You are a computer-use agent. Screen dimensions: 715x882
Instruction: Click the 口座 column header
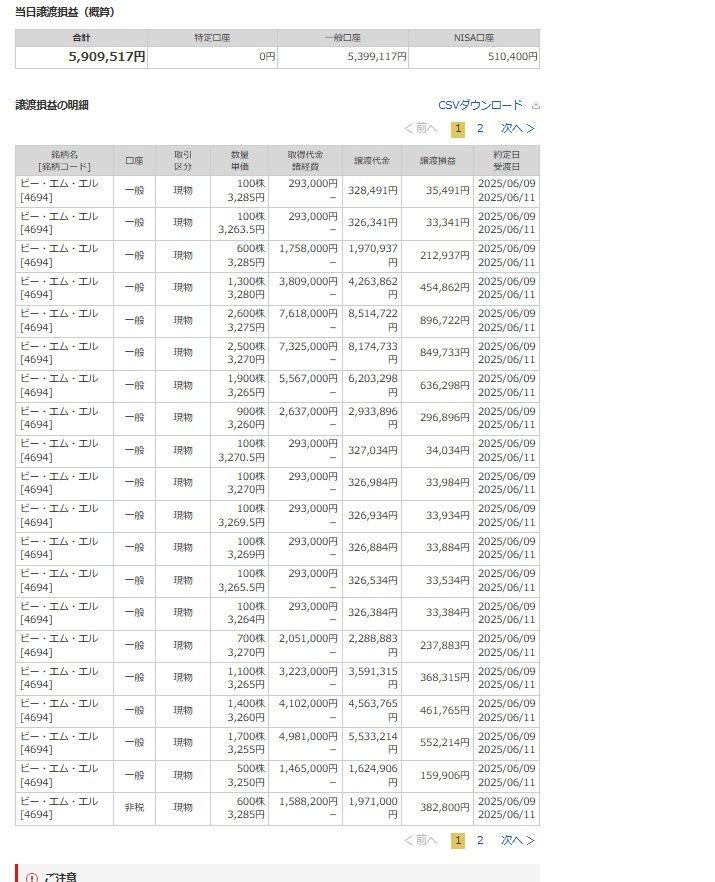pos(134,160)
